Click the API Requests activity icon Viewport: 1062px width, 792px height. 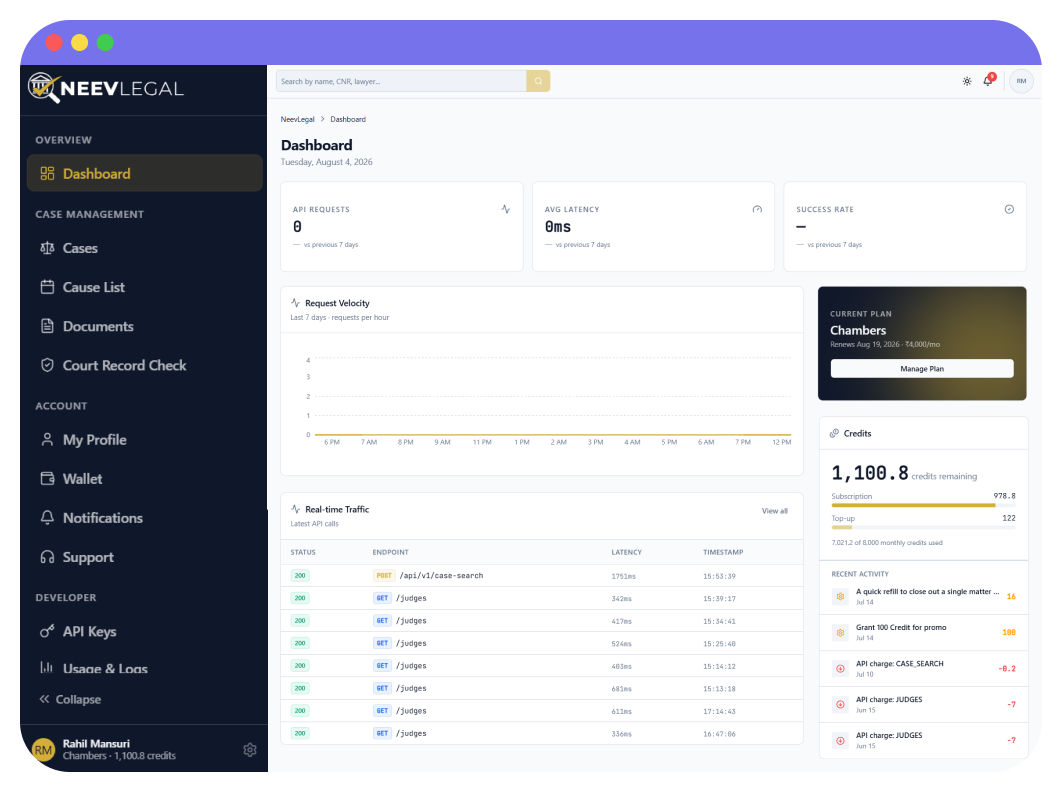coord(506,209)
